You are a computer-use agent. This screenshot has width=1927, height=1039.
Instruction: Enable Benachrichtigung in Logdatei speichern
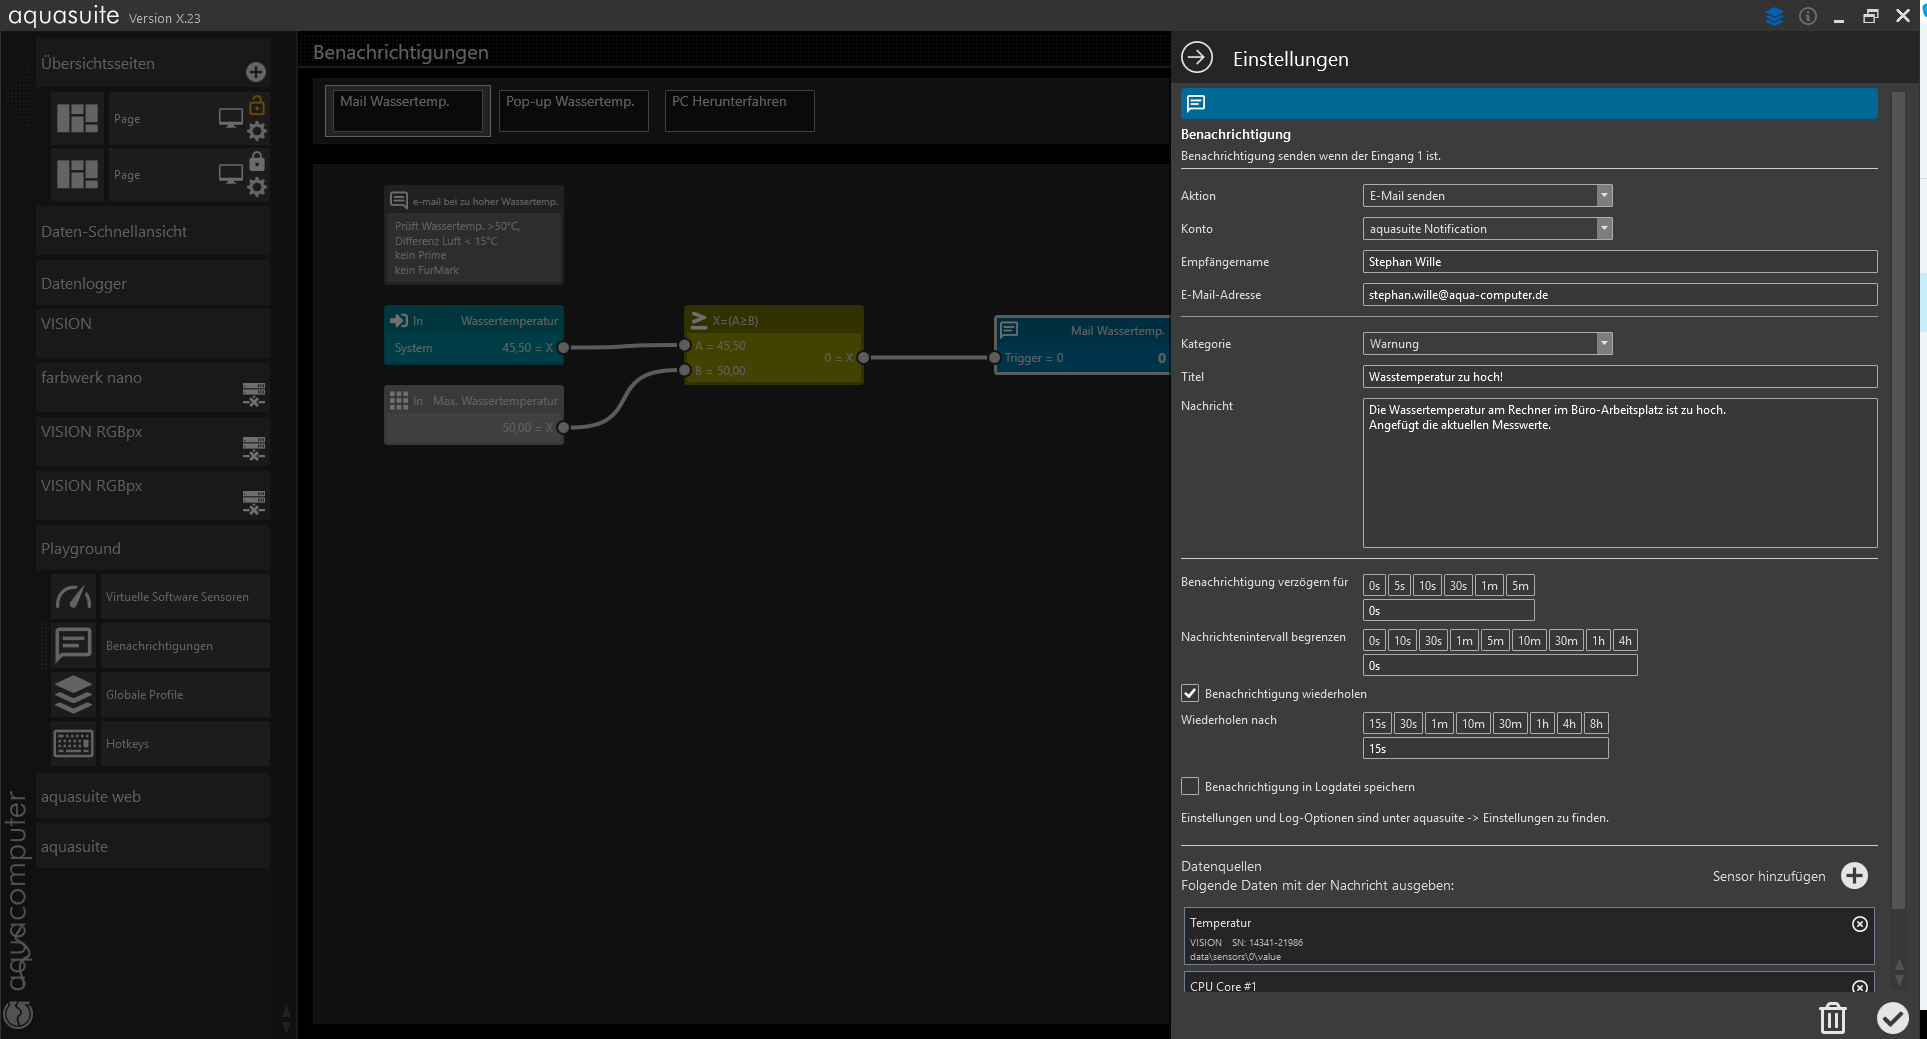point(1190,786)
